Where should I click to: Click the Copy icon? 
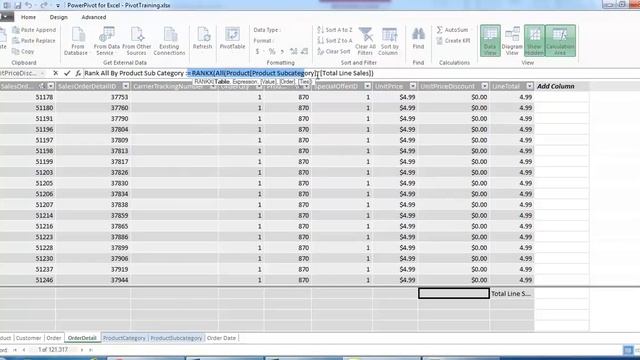24,51
